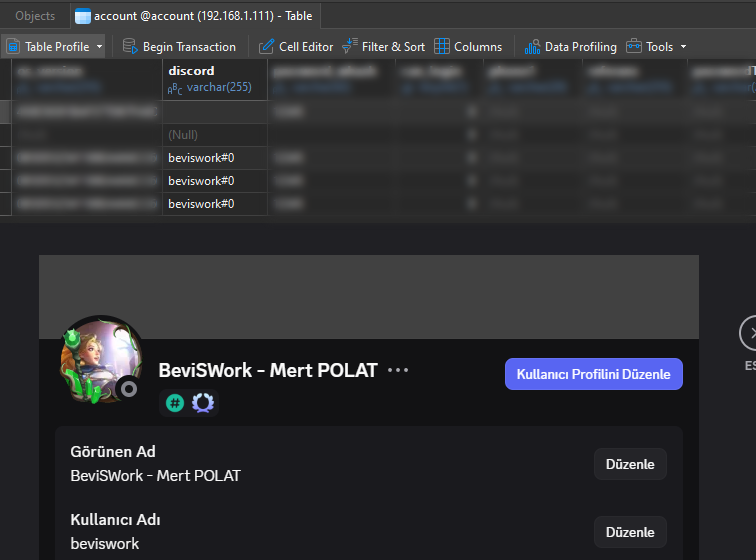Select the account @account Table tab
The width and height of the screenshot is (756, 560).
(x=195, y=16)
